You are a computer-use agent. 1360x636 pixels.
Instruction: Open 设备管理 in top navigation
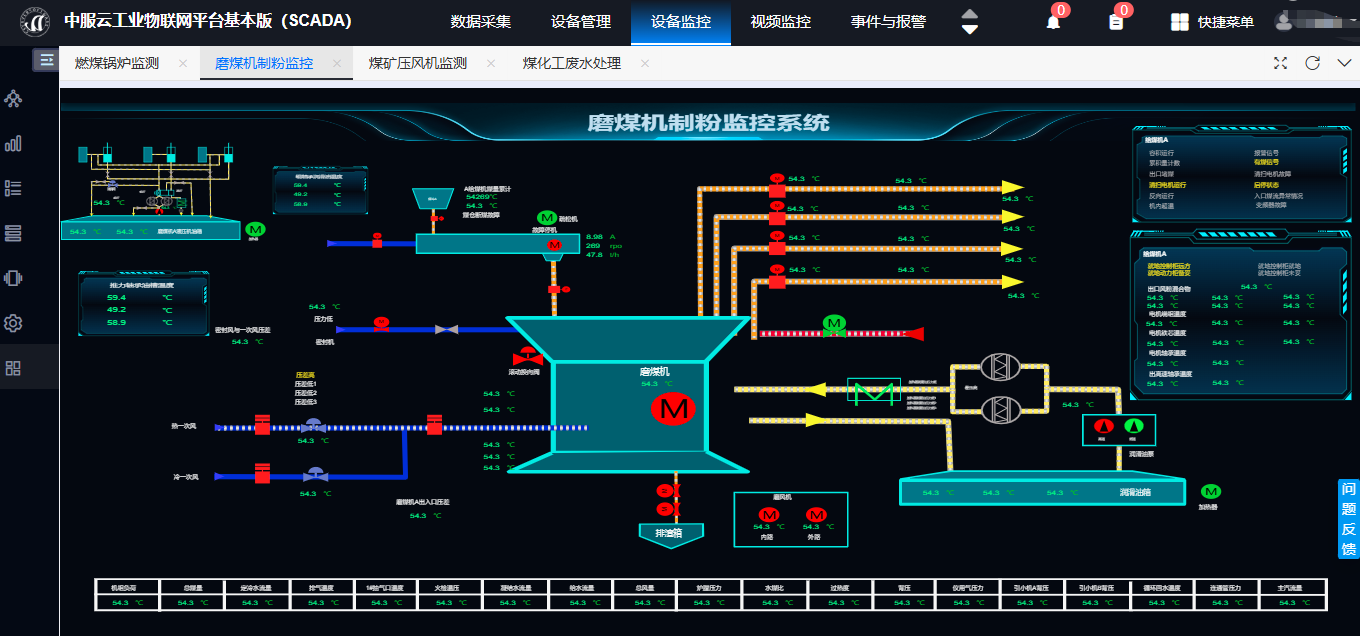pyautogui.click(x=581, y=22)
